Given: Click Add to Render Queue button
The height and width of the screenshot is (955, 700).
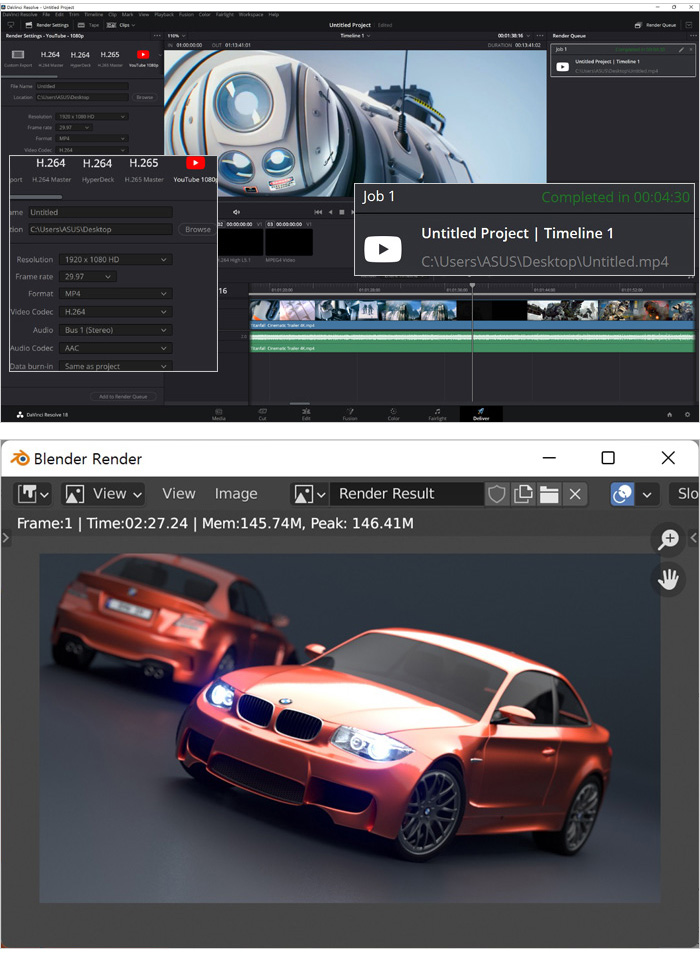Looking at the screenshot, I should click(x=123, y=396).
